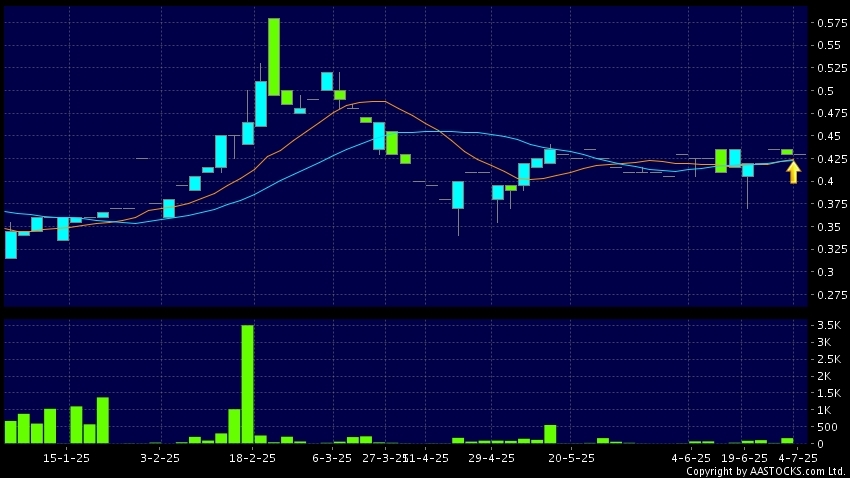The image size is (850, 478).
Task: Select the 1.5K volume axis label
Action: click(x=829, y=393)
